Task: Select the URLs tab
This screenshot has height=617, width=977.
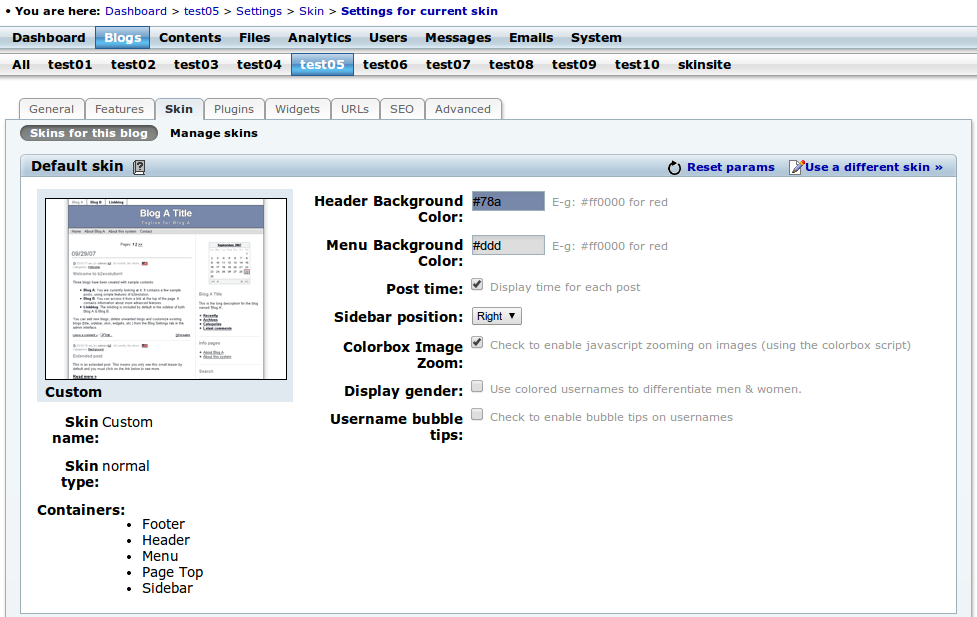Action: pos(355,109)
